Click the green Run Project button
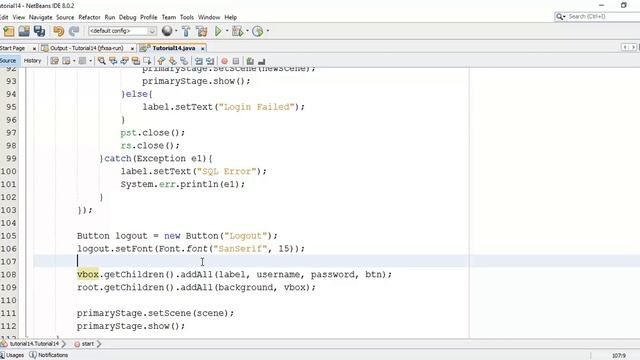Viewport: 640px width, 360px height. click(218, 31)
